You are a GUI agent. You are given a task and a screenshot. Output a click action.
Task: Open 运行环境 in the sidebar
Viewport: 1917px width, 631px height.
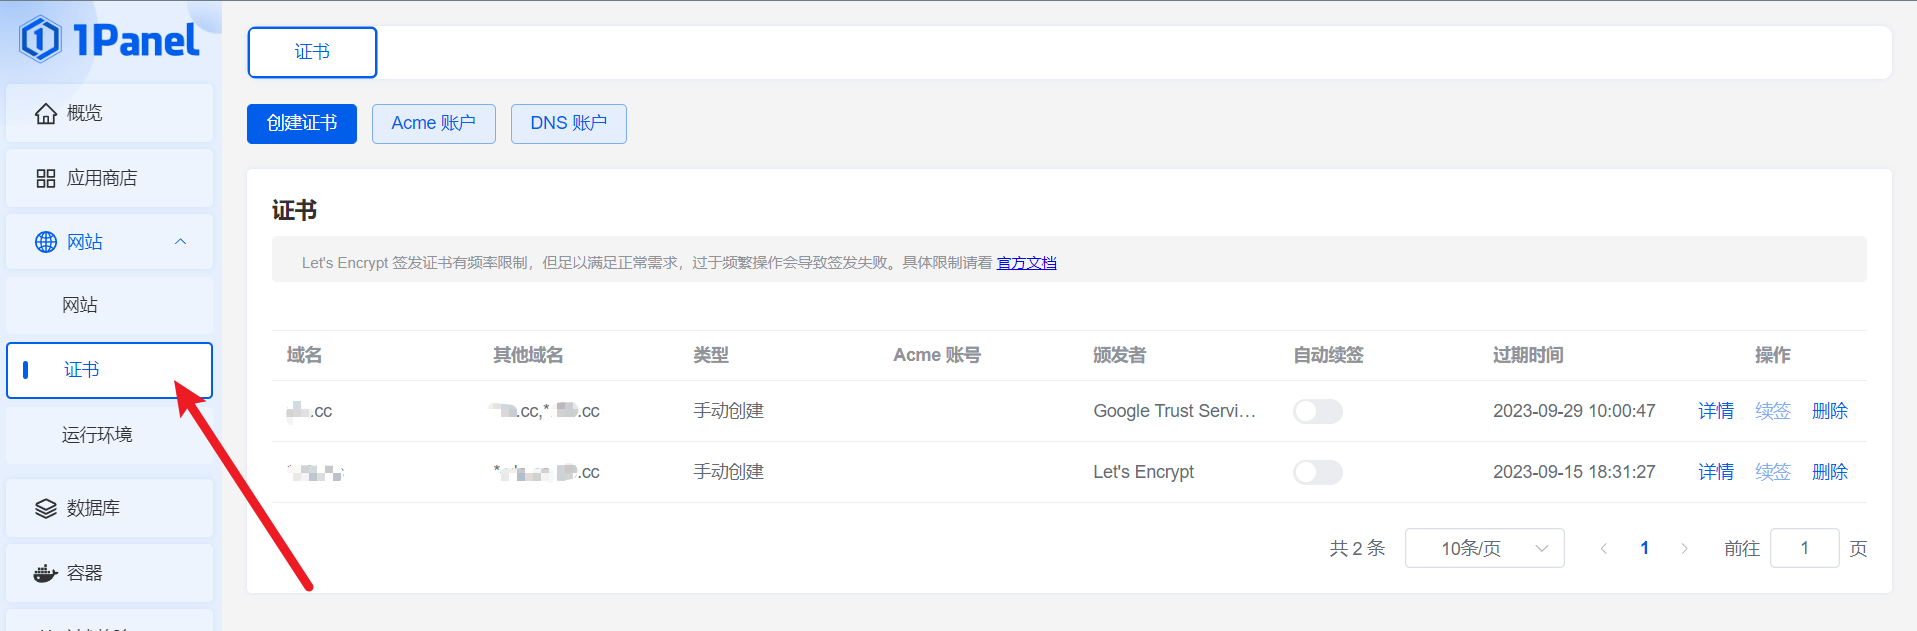pos(110,435)
